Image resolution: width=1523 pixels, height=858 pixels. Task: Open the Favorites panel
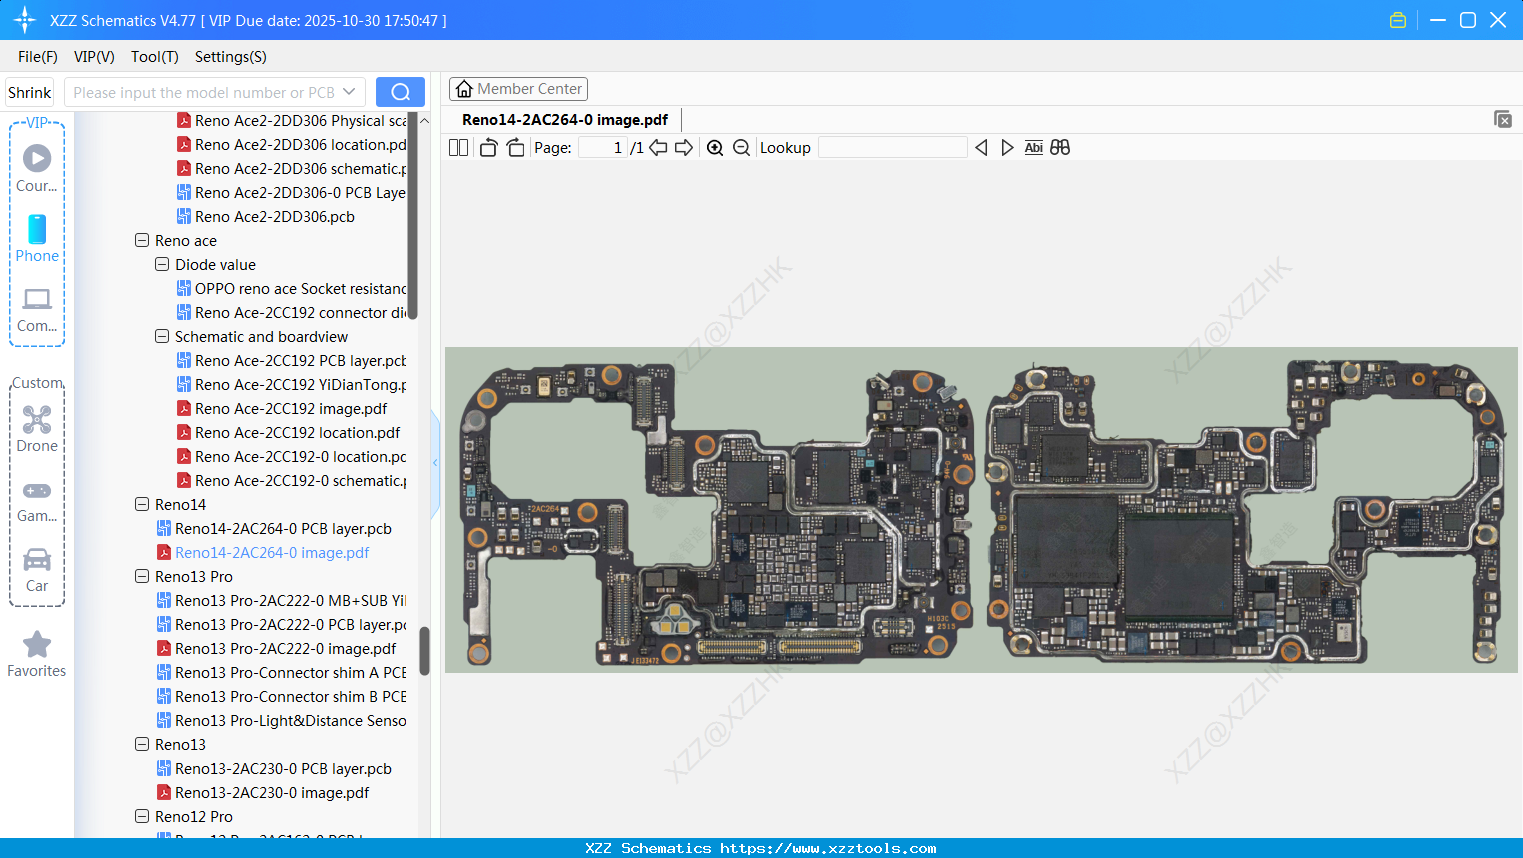point(37,654)
